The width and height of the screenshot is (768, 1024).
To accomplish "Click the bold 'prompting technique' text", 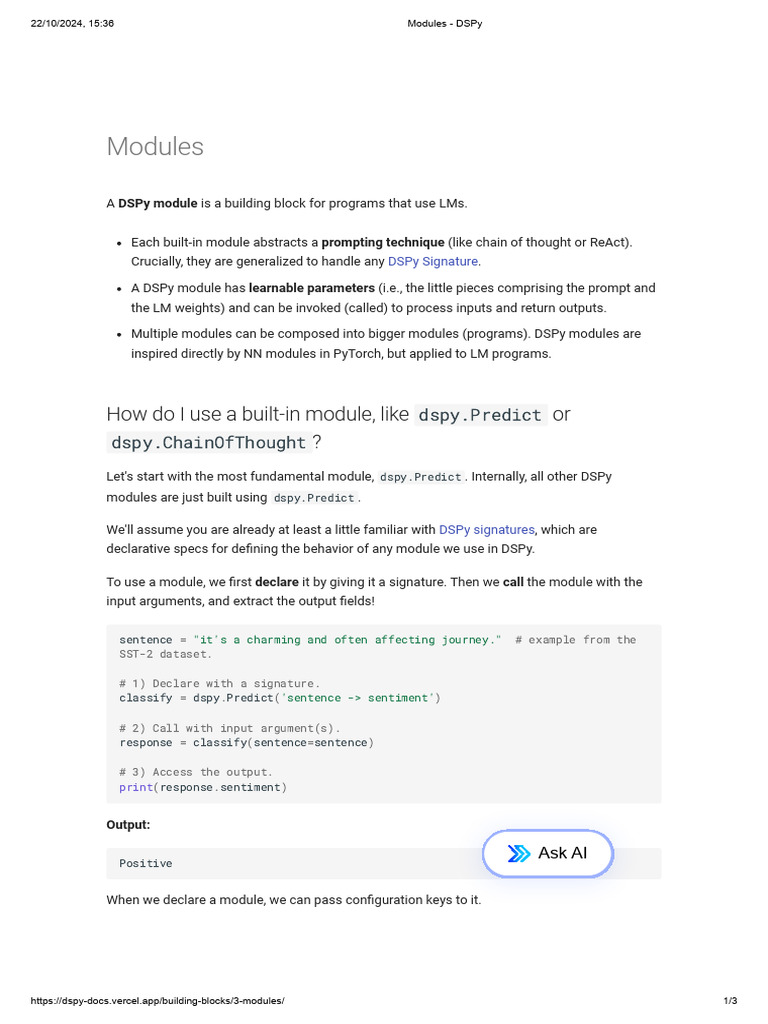I will click(383, 242).
